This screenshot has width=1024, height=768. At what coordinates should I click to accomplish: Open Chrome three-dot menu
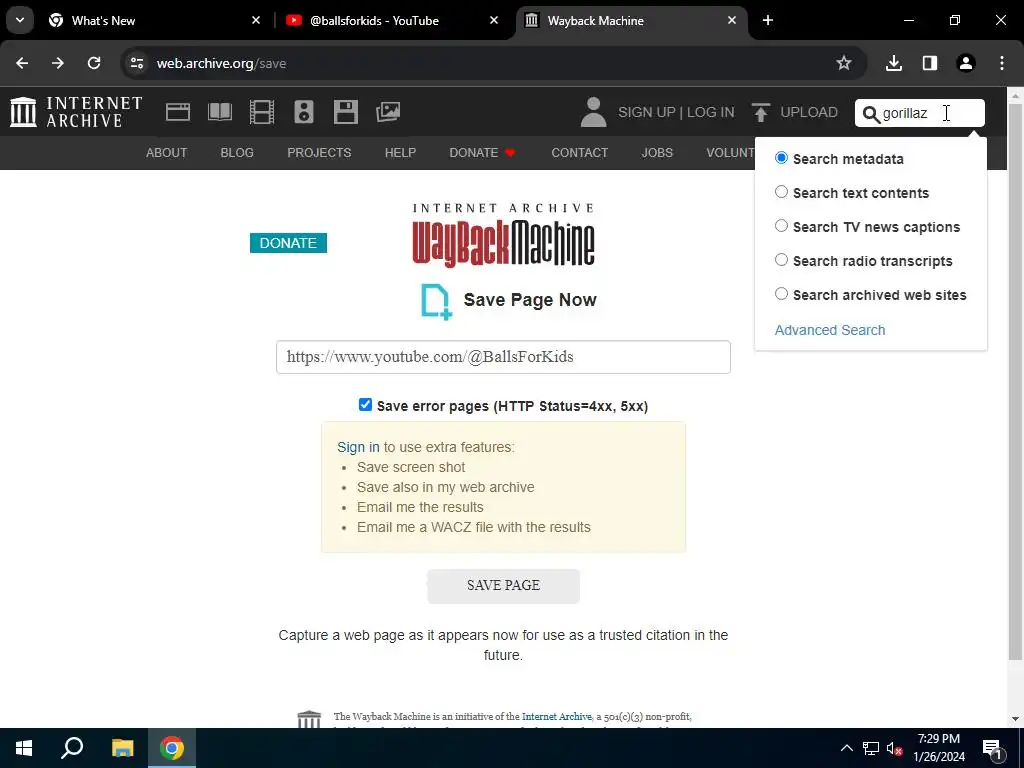(1002, 63)
